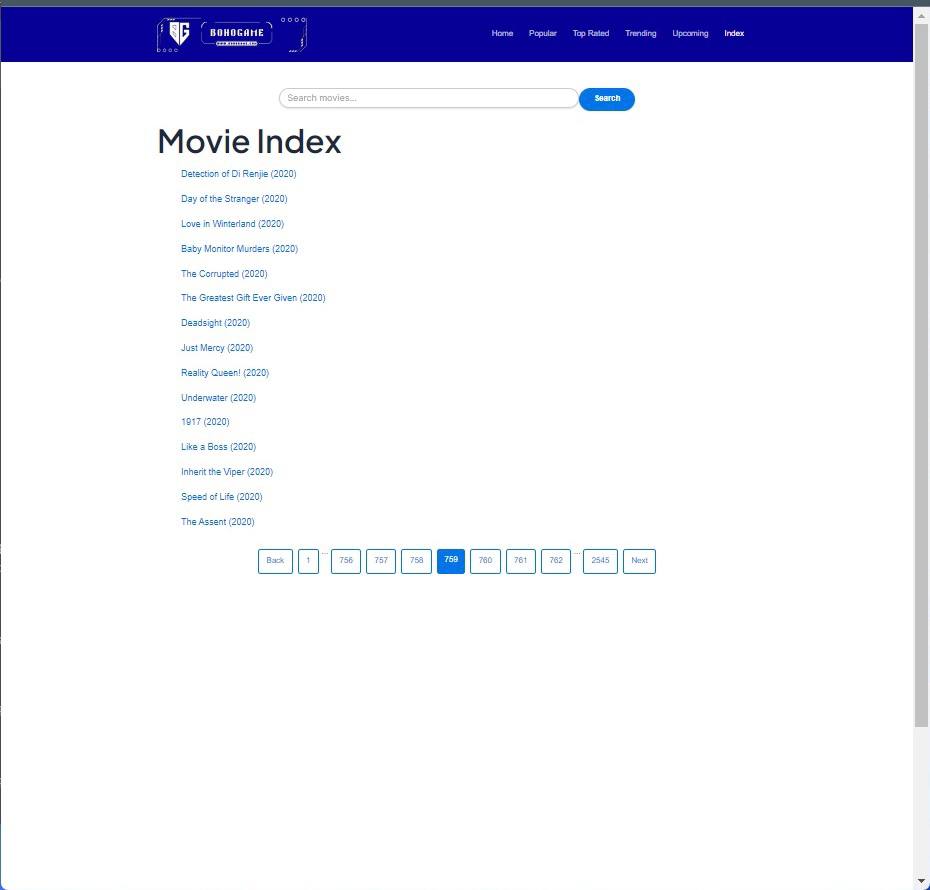Go to Home in the navigation bar
Image resolution: width=930 pixels, height=890 pixels.
pos(502,33)
